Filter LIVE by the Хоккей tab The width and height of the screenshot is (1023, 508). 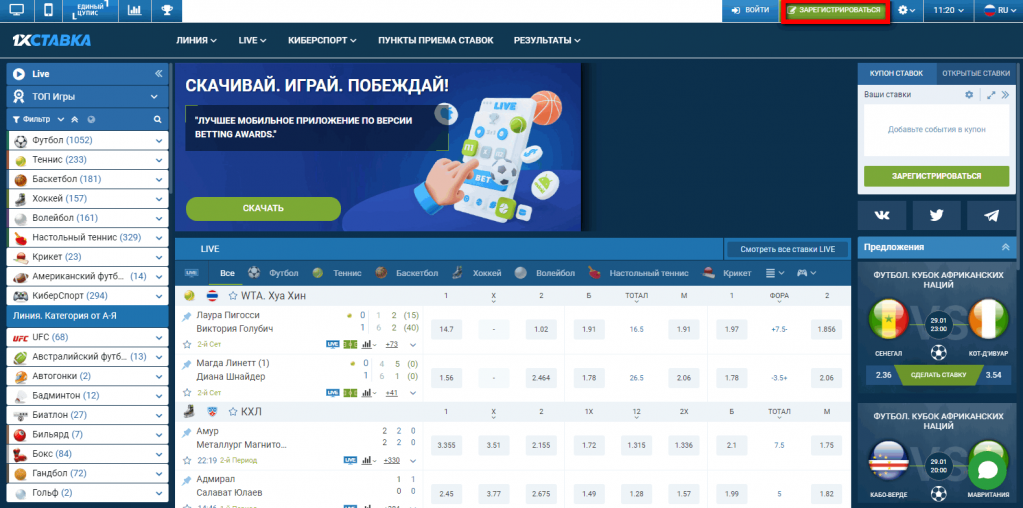[x=477, y=273]
